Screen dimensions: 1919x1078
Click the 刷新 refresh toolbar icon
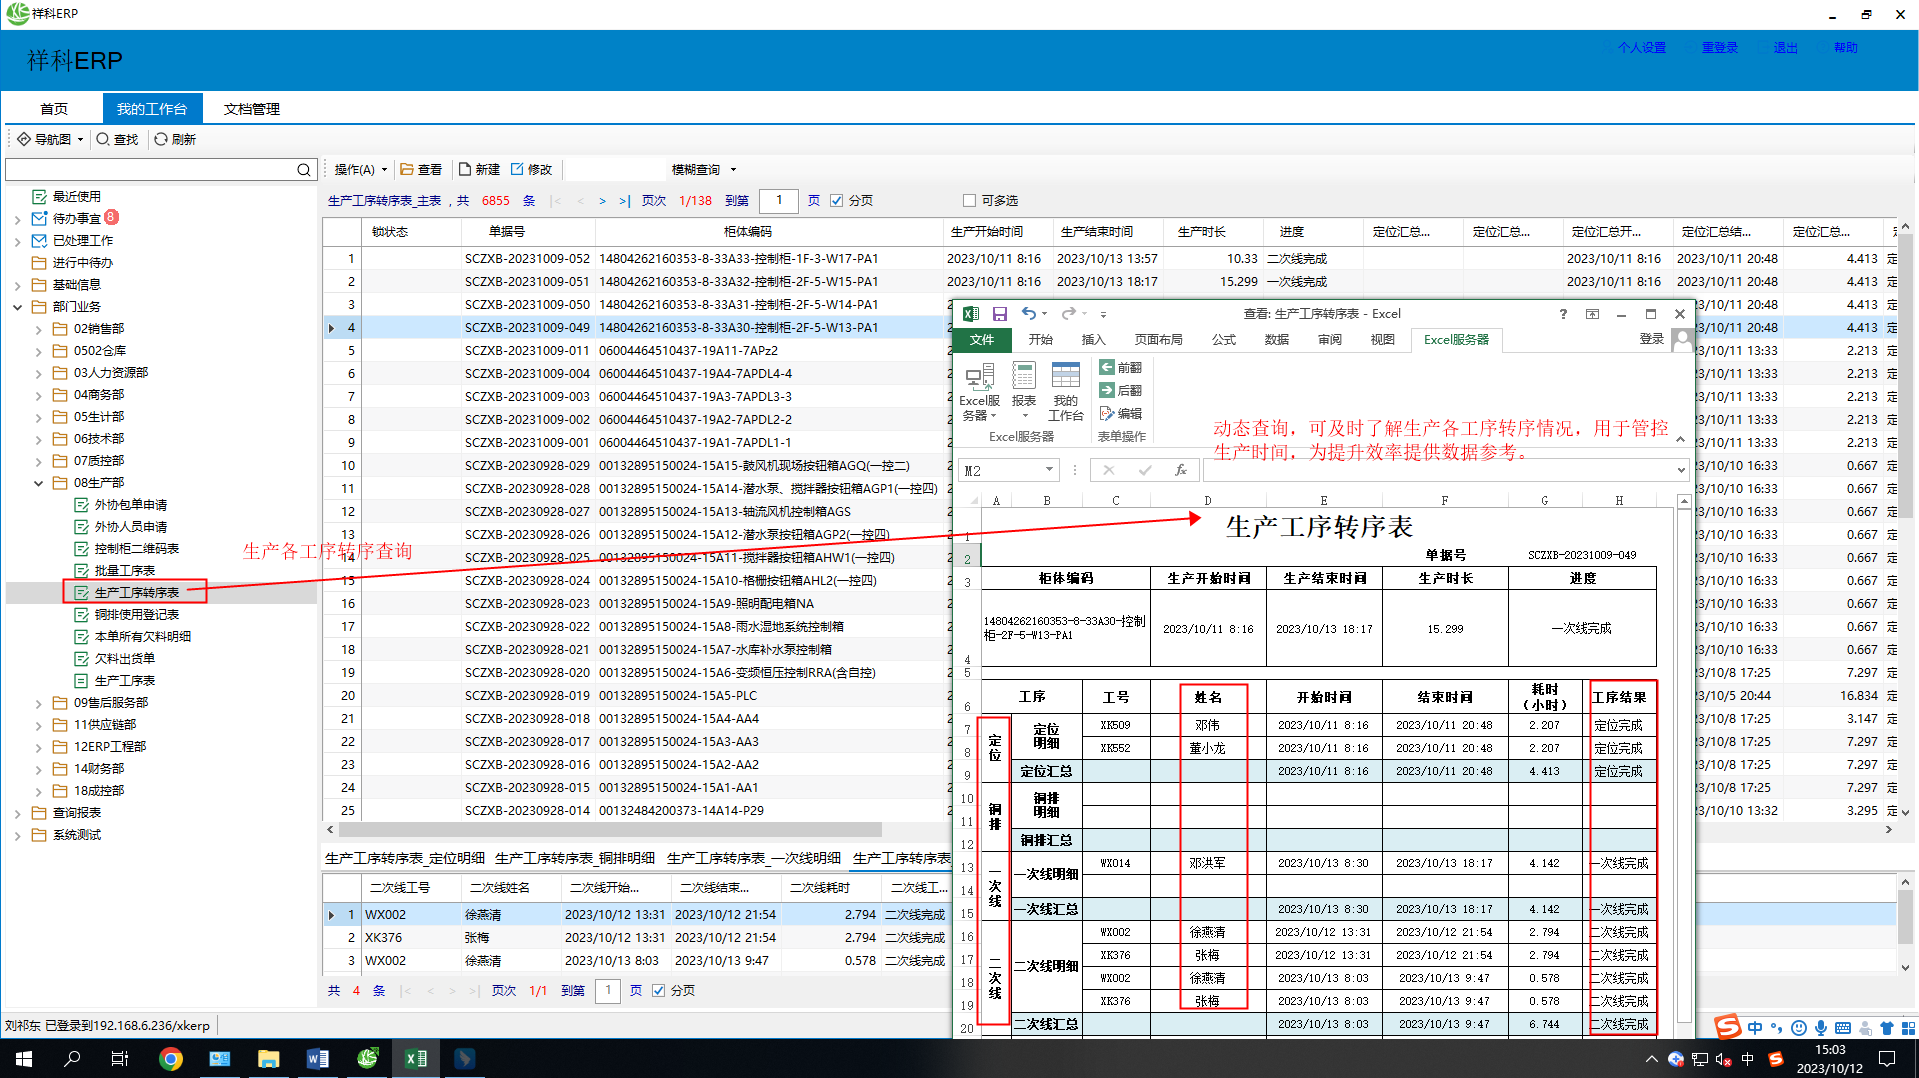click(x=161, y=140)
